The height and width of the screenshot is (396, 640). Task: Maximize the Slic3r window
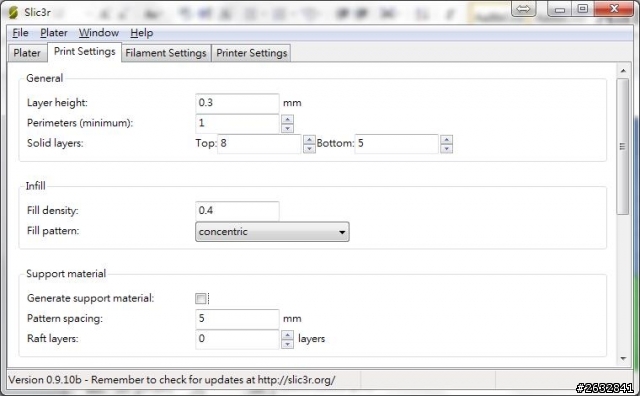[x=583, y=9]
